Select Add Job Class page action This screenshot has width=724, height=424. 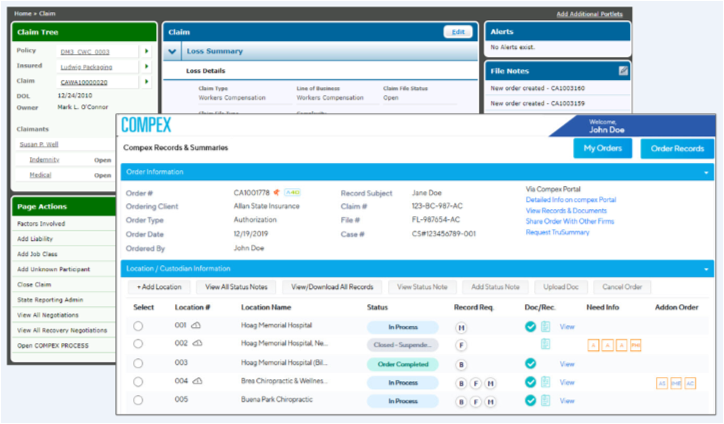point(37,254)
